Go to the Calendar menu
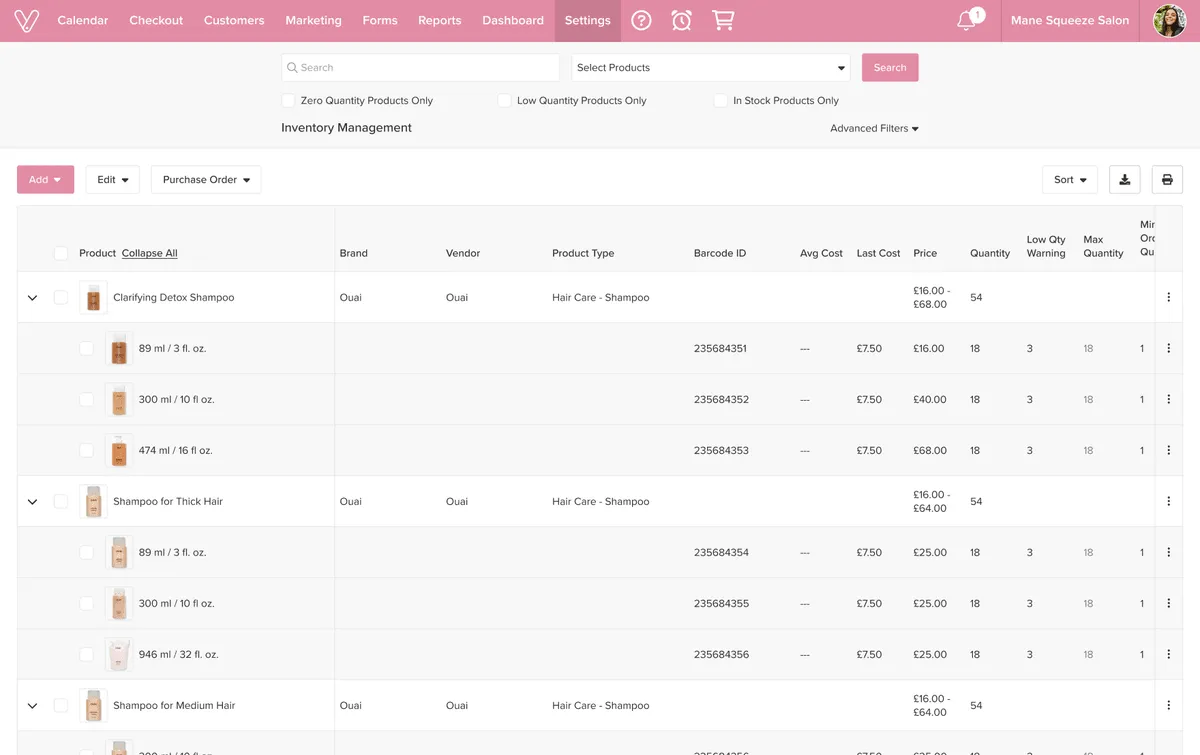 [x=83, y=21]
